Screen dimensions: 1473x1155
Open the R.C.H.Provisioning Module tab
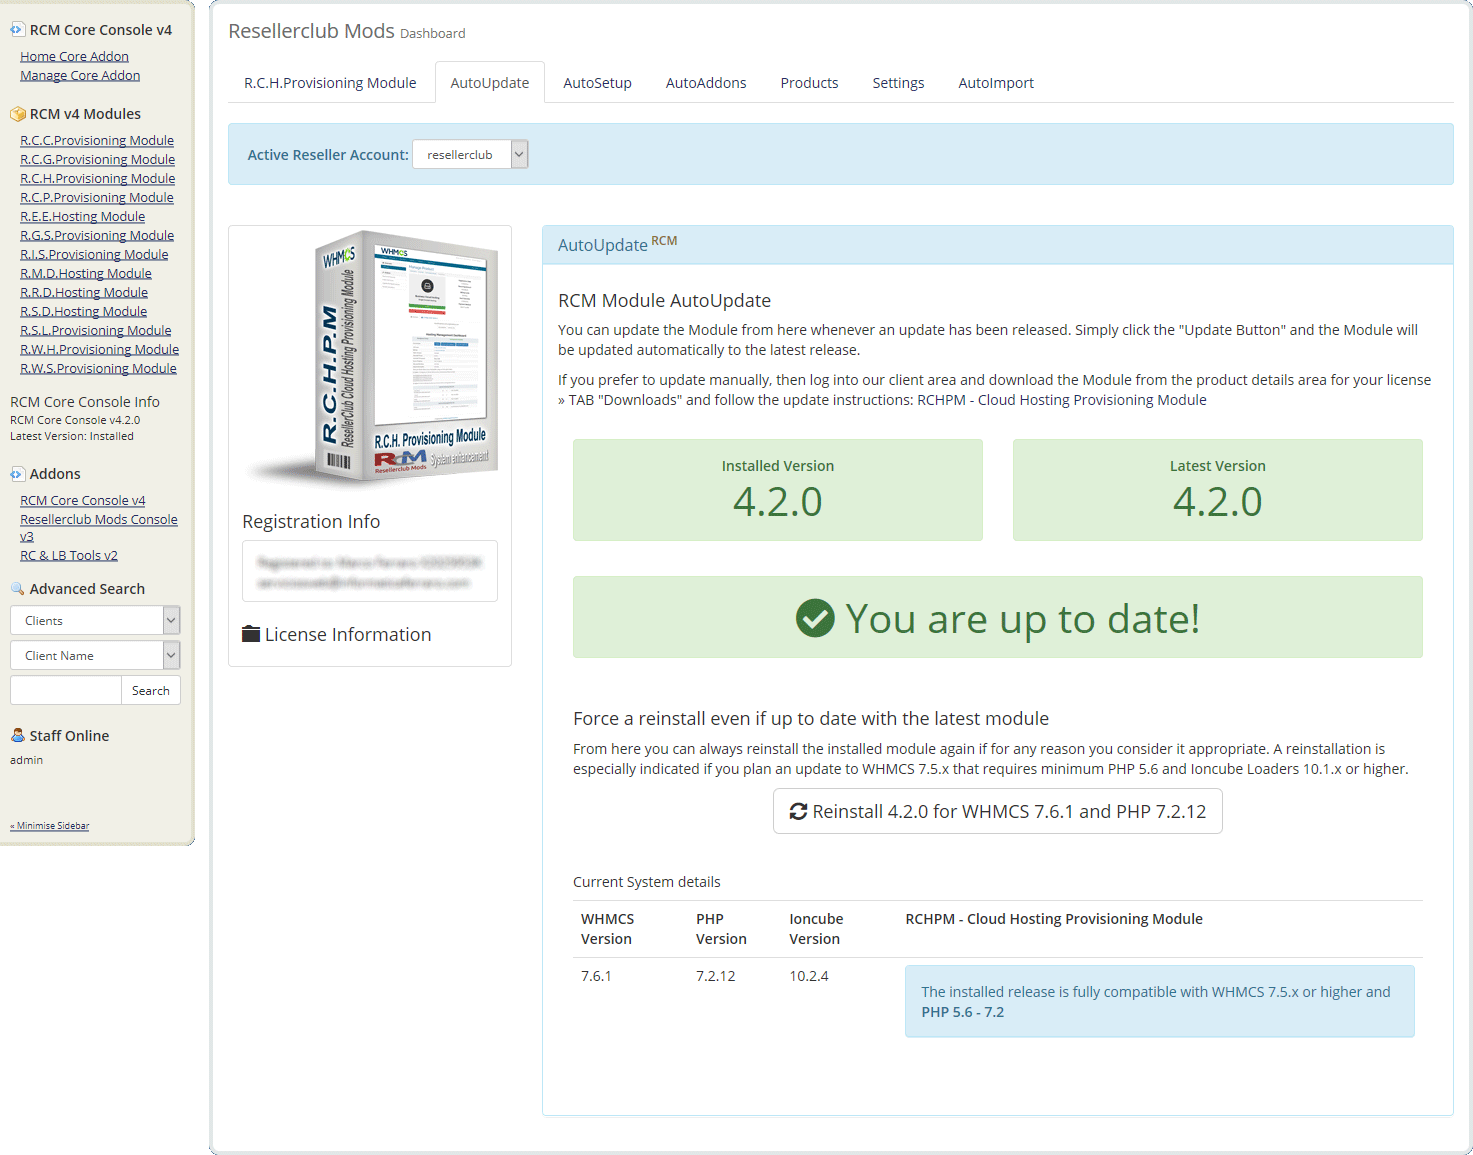coord(330,83)
